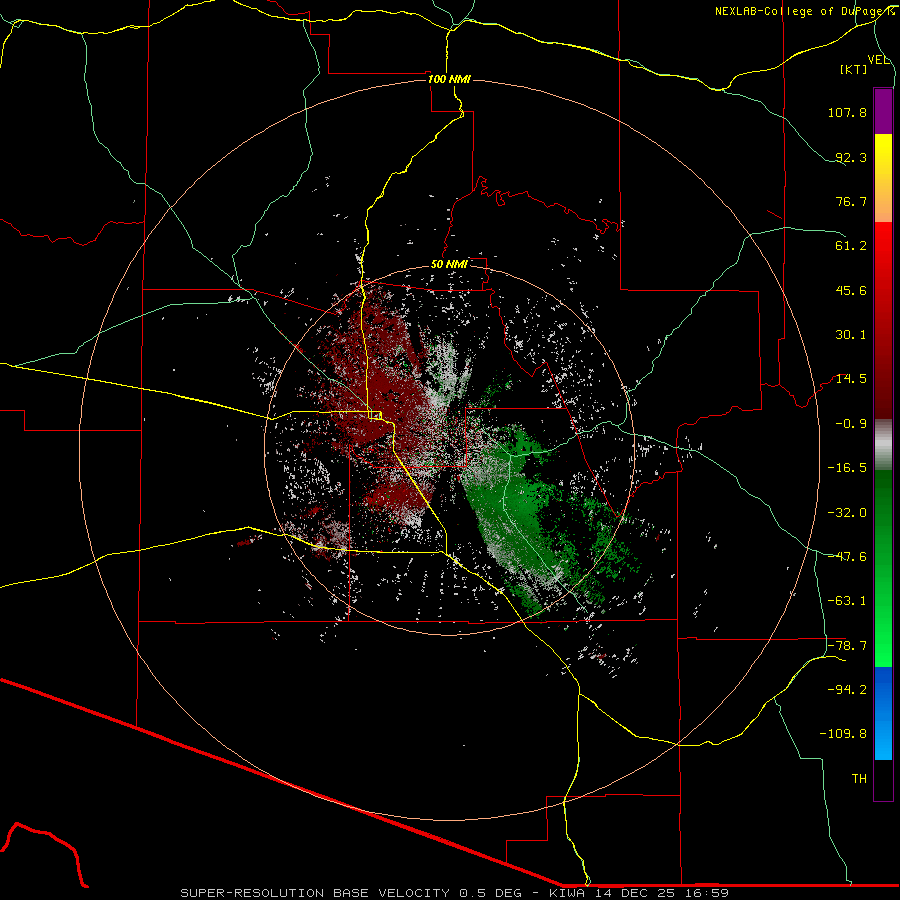Select the 92.3 scale value
The image size is (900, 900).
[851, 157]
